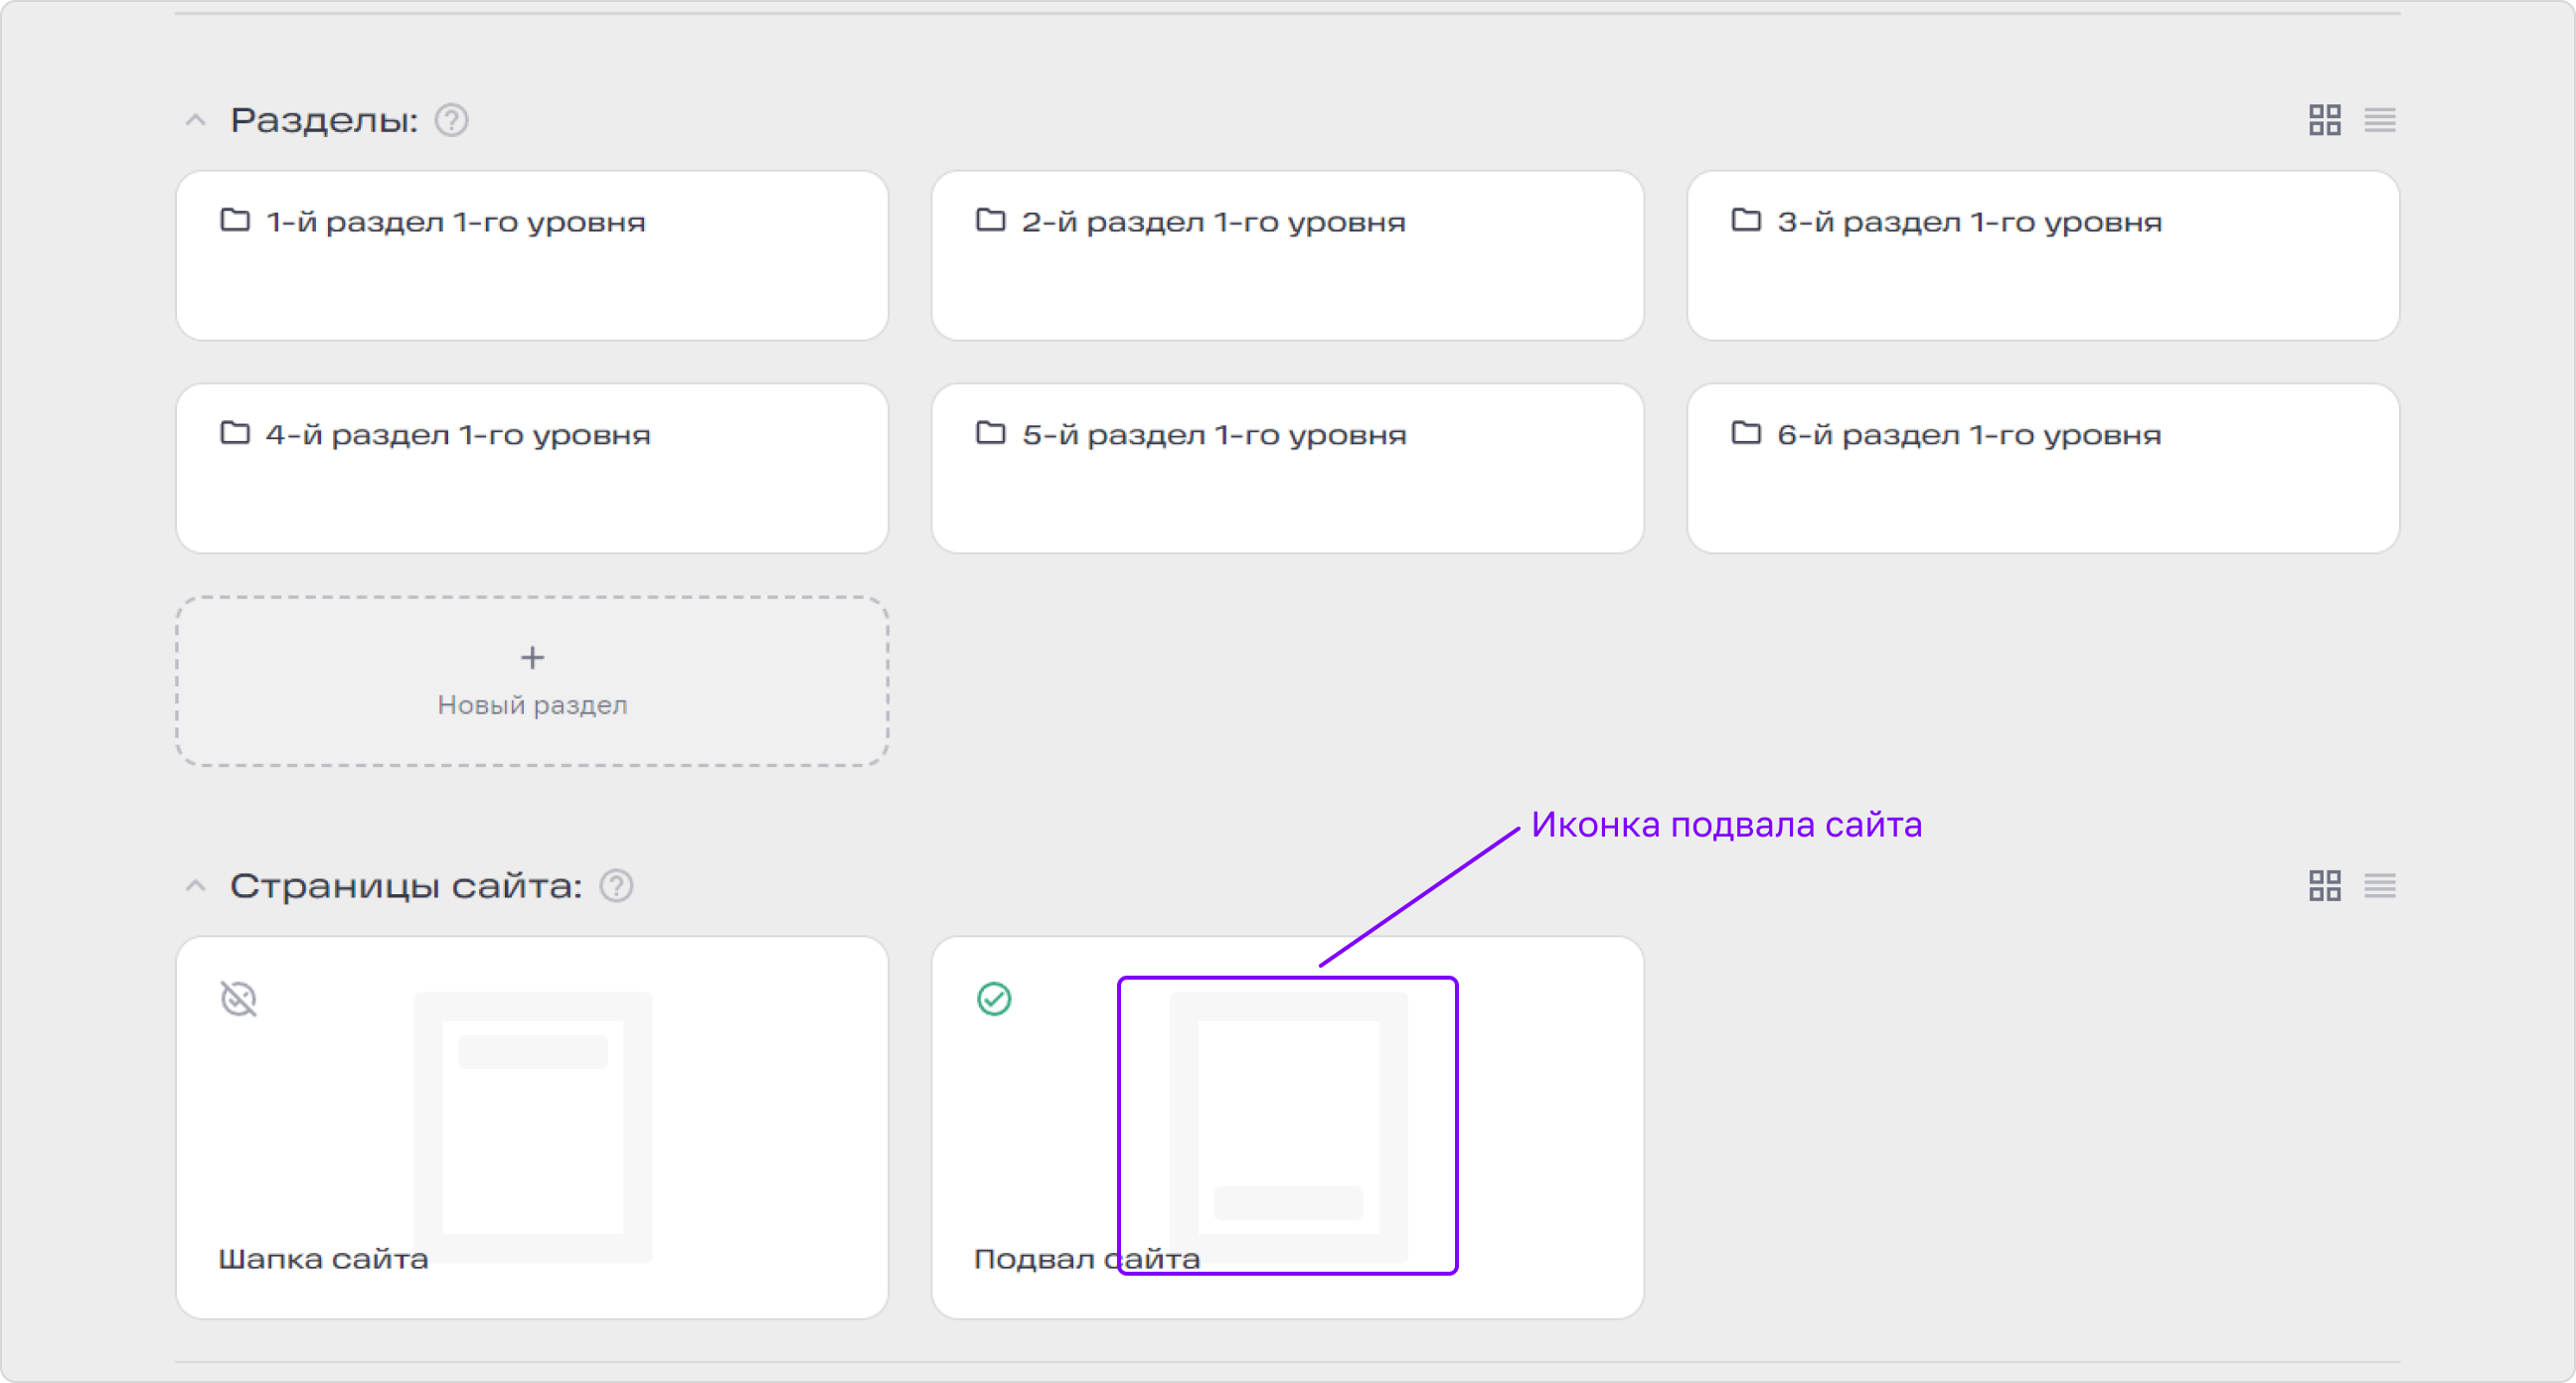
Task: Open 5-й раздел 1-го уровня card
Action: pyautogui.click(x=1287, y=468)
